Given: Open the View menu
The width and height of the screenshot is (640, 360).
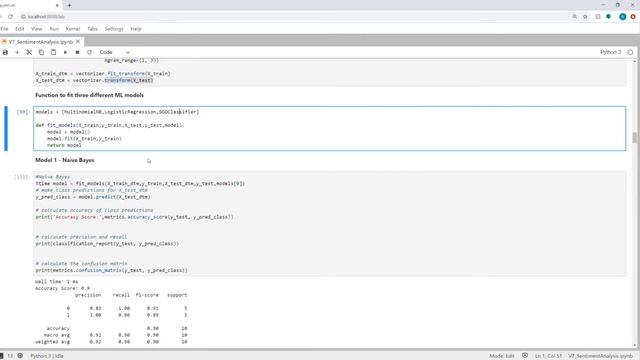Looking at the screenshot, I should click(37, 29).
